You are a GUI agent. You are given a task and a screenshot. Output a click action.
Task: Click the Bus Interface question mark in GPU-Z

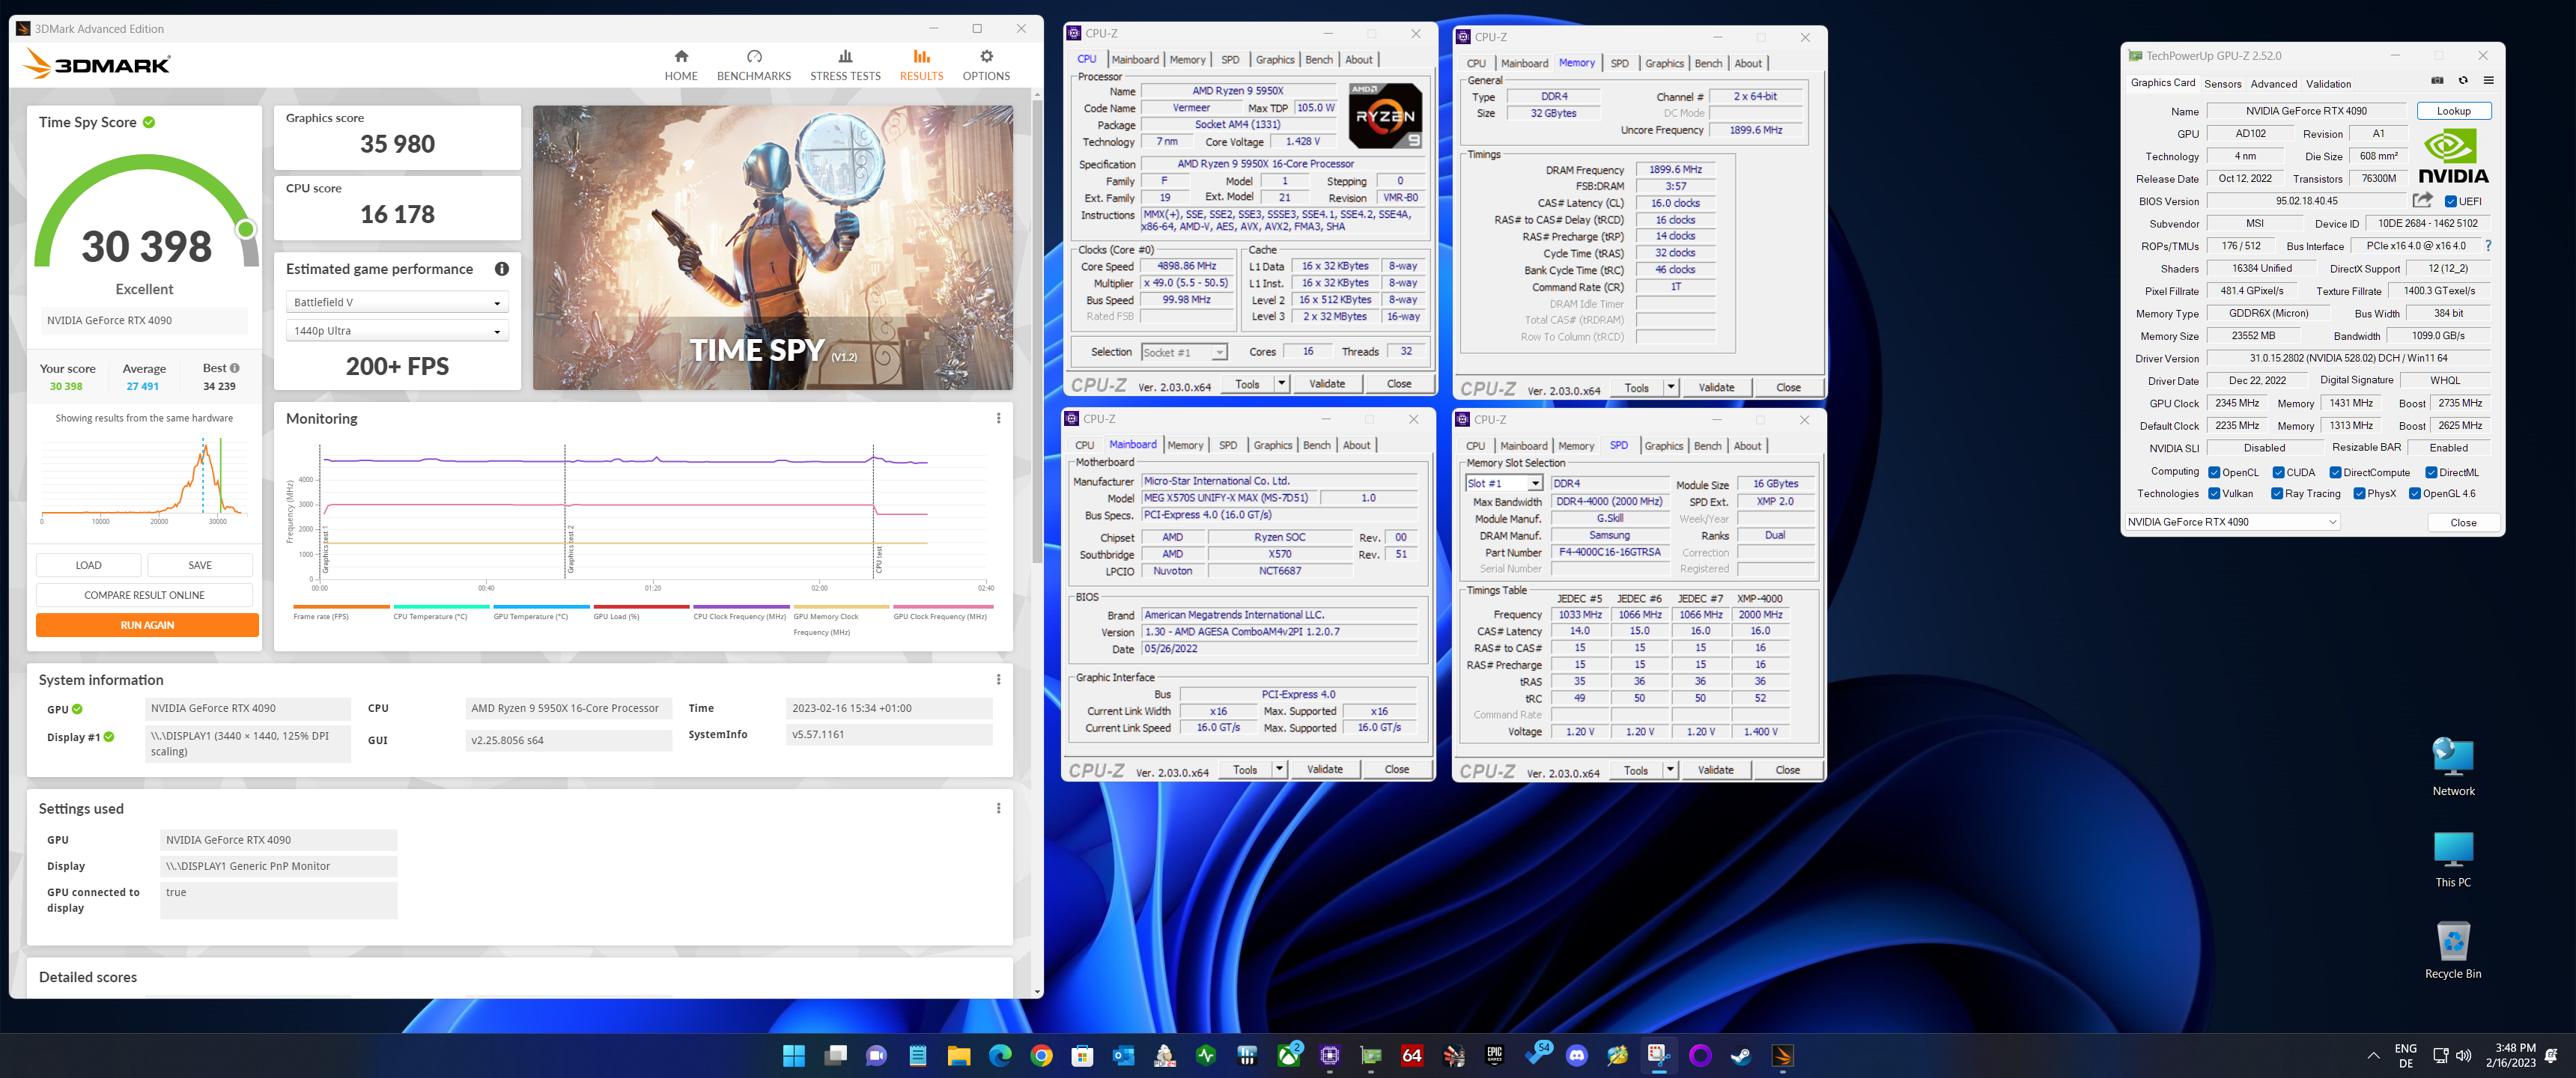pos(2488,245)
